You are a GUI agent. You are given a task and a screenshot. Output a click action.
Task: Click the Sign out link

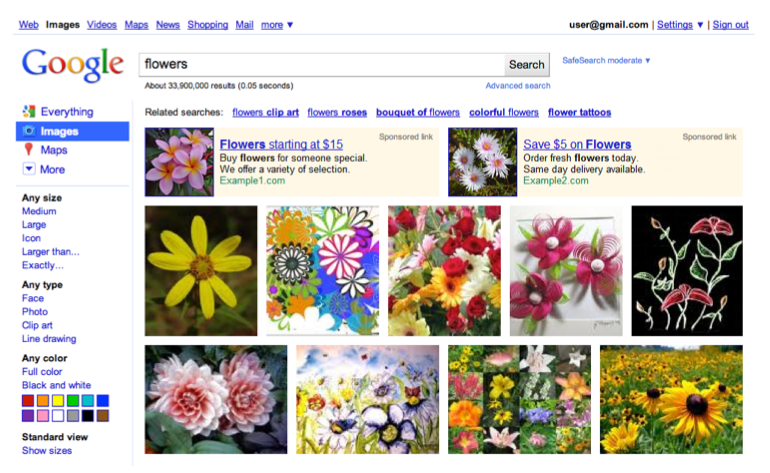[x=731, y=25]
